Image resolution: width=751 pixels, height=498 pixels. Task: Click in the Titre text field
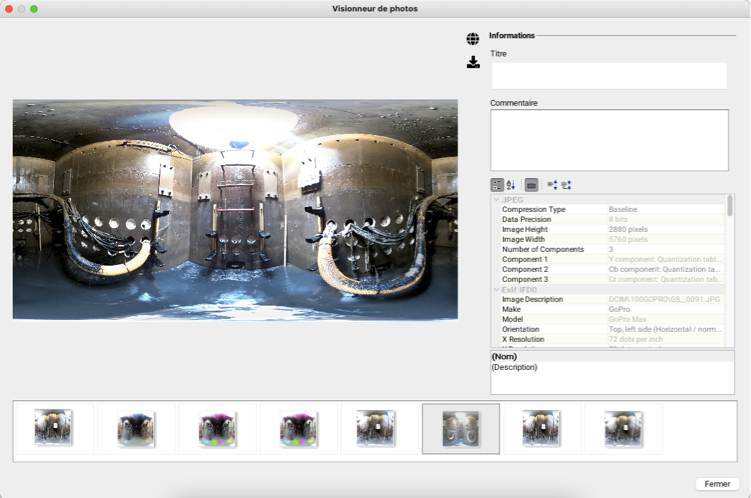608,76
